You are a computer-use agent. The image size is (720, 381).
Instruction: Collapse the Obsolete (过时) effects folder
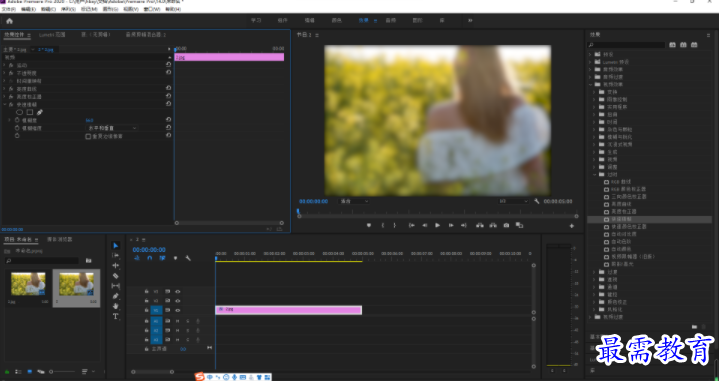pyautogui.click(x=595, y=174)
